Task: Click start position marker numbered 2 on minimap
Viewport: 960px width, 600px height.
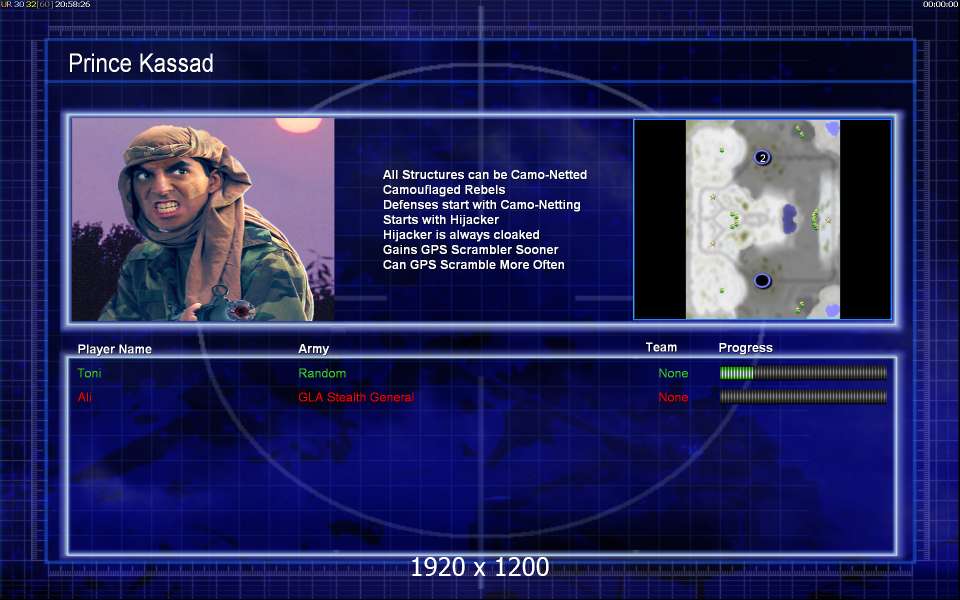Action: 762,157
